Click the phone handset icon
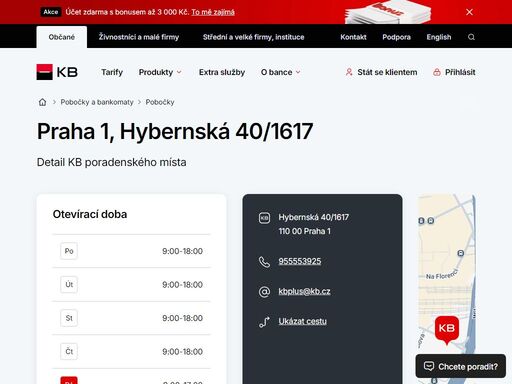Image resolution: width=512 pixels, height=384 pixels. pos(264,262)
